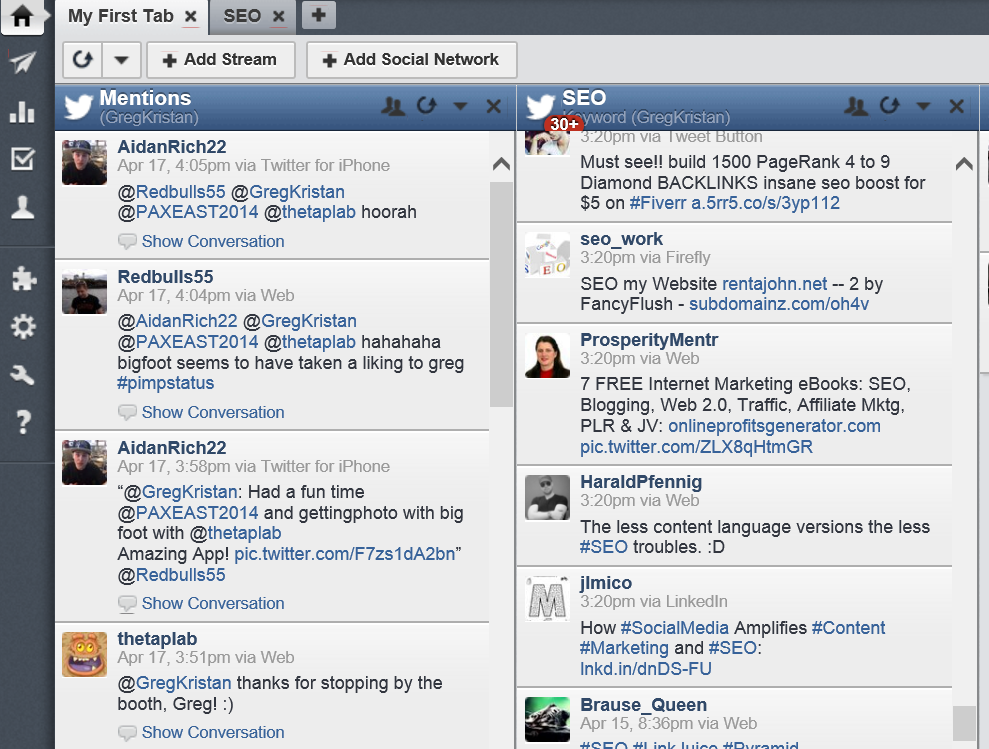
Task: Open the Analytics bar chart icon
Action: [23, 112]
